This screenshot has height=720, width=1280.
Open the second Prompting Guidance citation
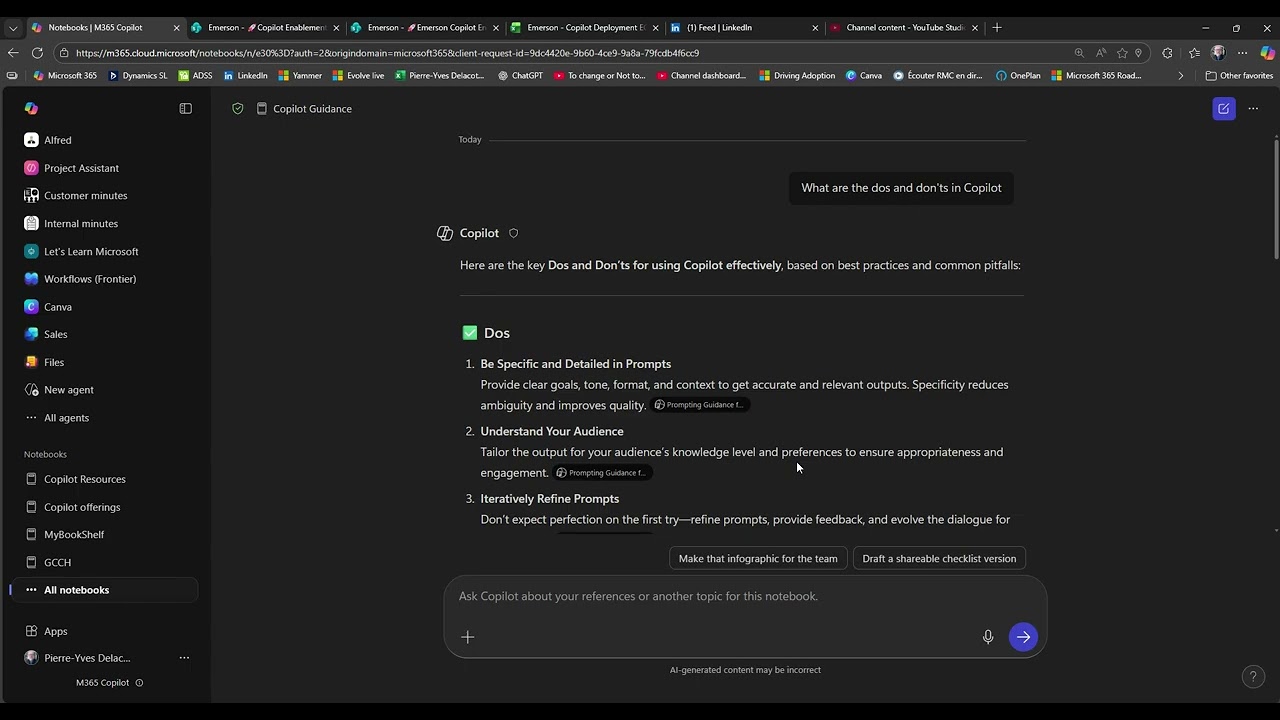pos(602,473)
